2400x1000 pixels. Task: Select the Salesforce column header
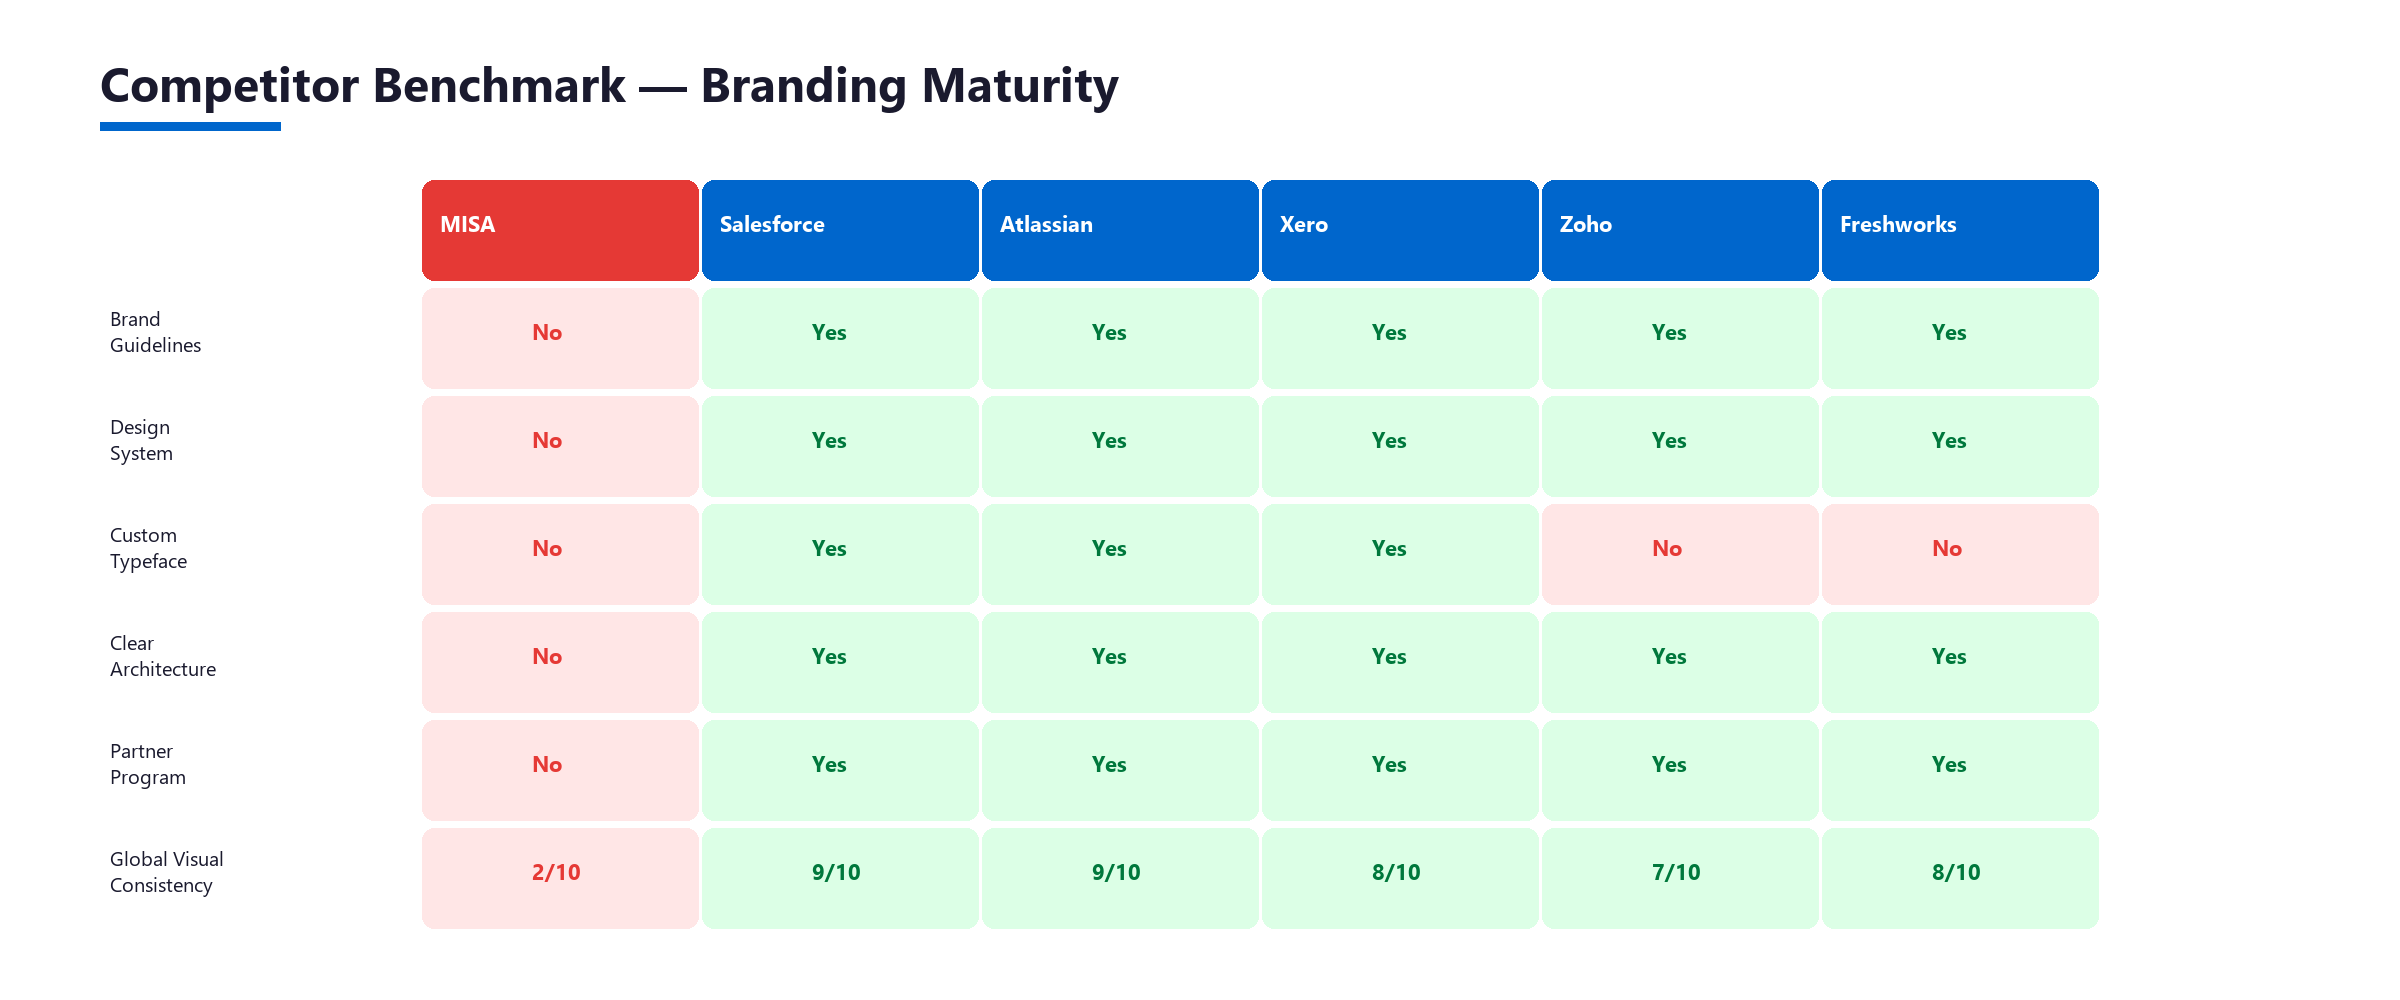point(840,230)
